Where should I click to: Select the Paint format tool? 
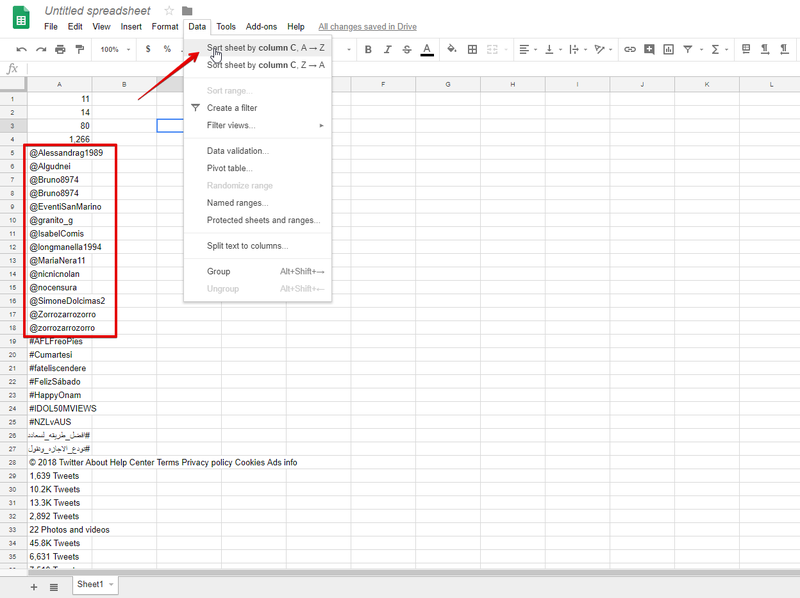[80, 50]
